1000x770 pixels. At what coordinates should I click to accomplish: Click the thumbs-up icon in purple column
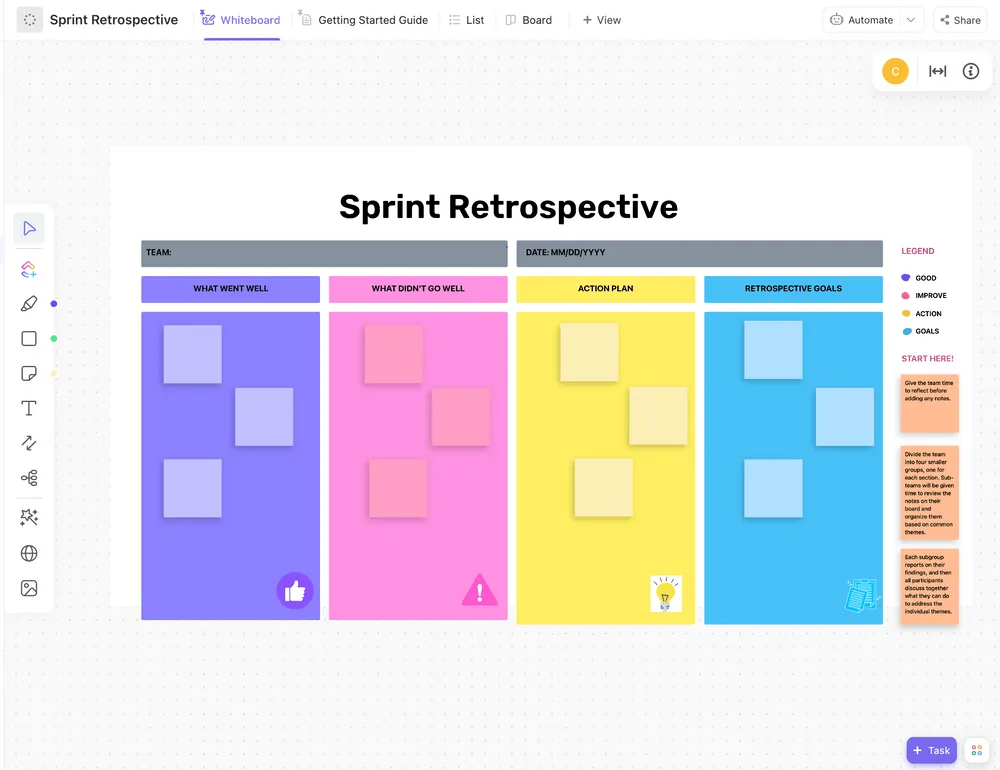tap(295, 591)
